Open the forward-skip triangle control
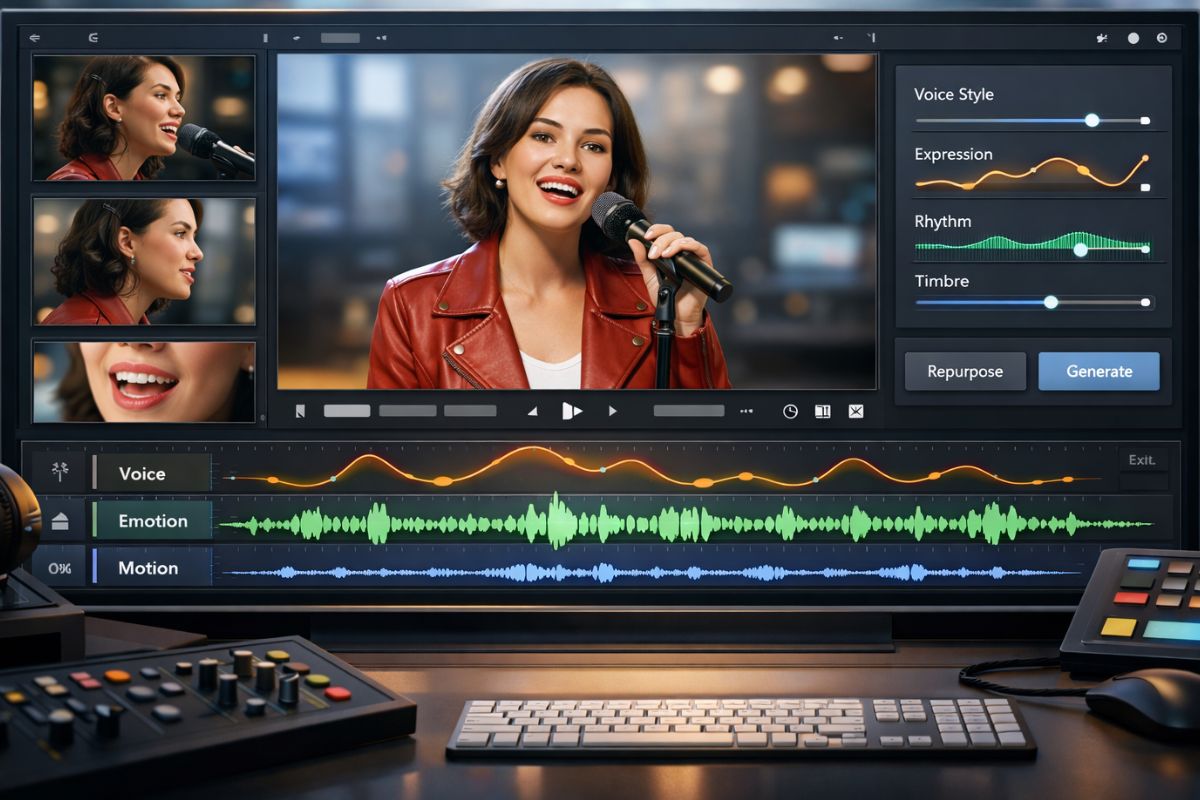1200x800 pixels. [613, 410]
